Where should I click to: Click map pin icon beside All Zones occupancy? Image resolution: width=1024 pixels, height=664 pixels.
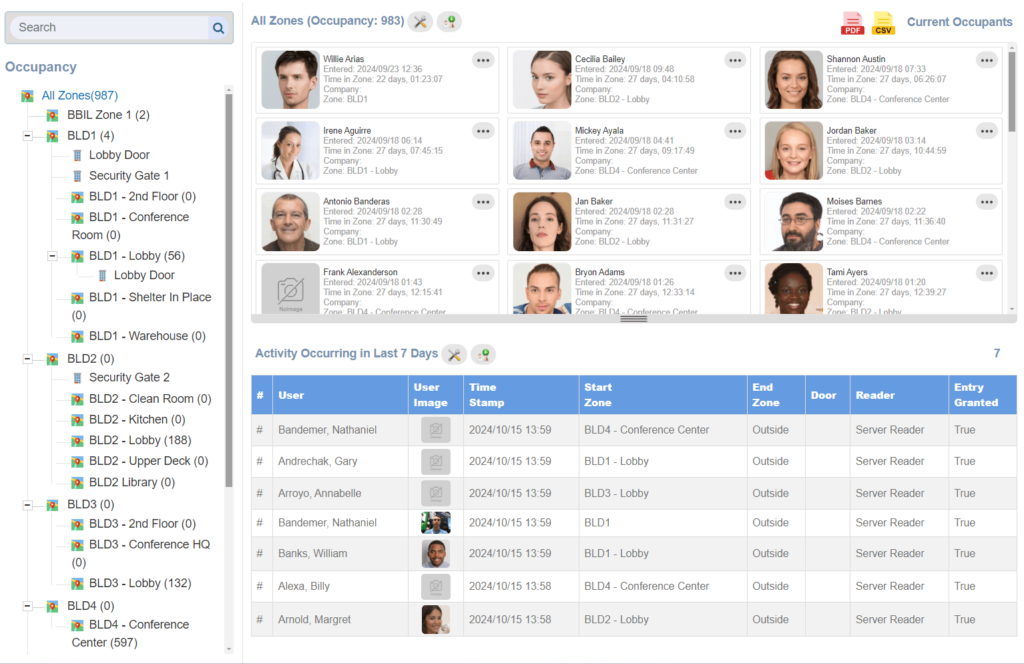(x=449, y=21)
